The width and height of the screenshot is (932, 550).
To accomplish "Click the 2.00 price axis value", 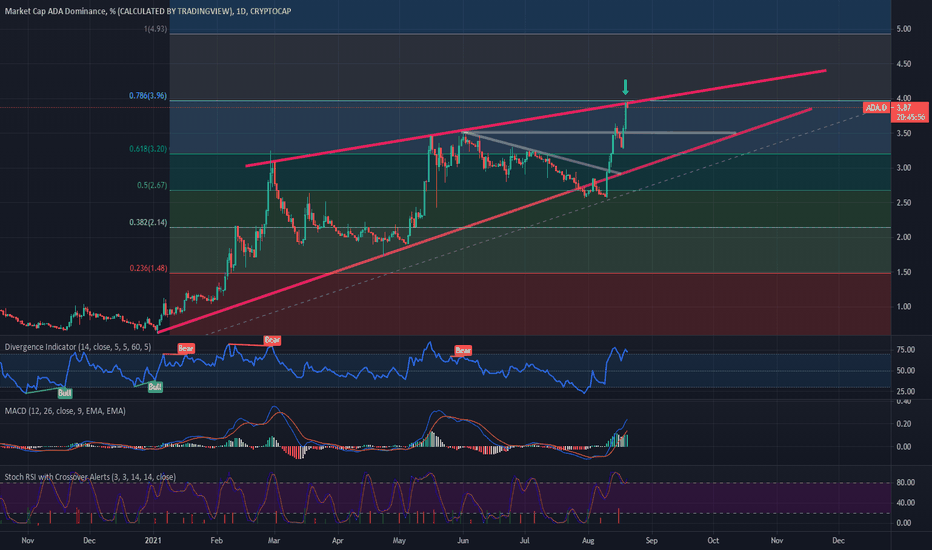I will 903,237.
